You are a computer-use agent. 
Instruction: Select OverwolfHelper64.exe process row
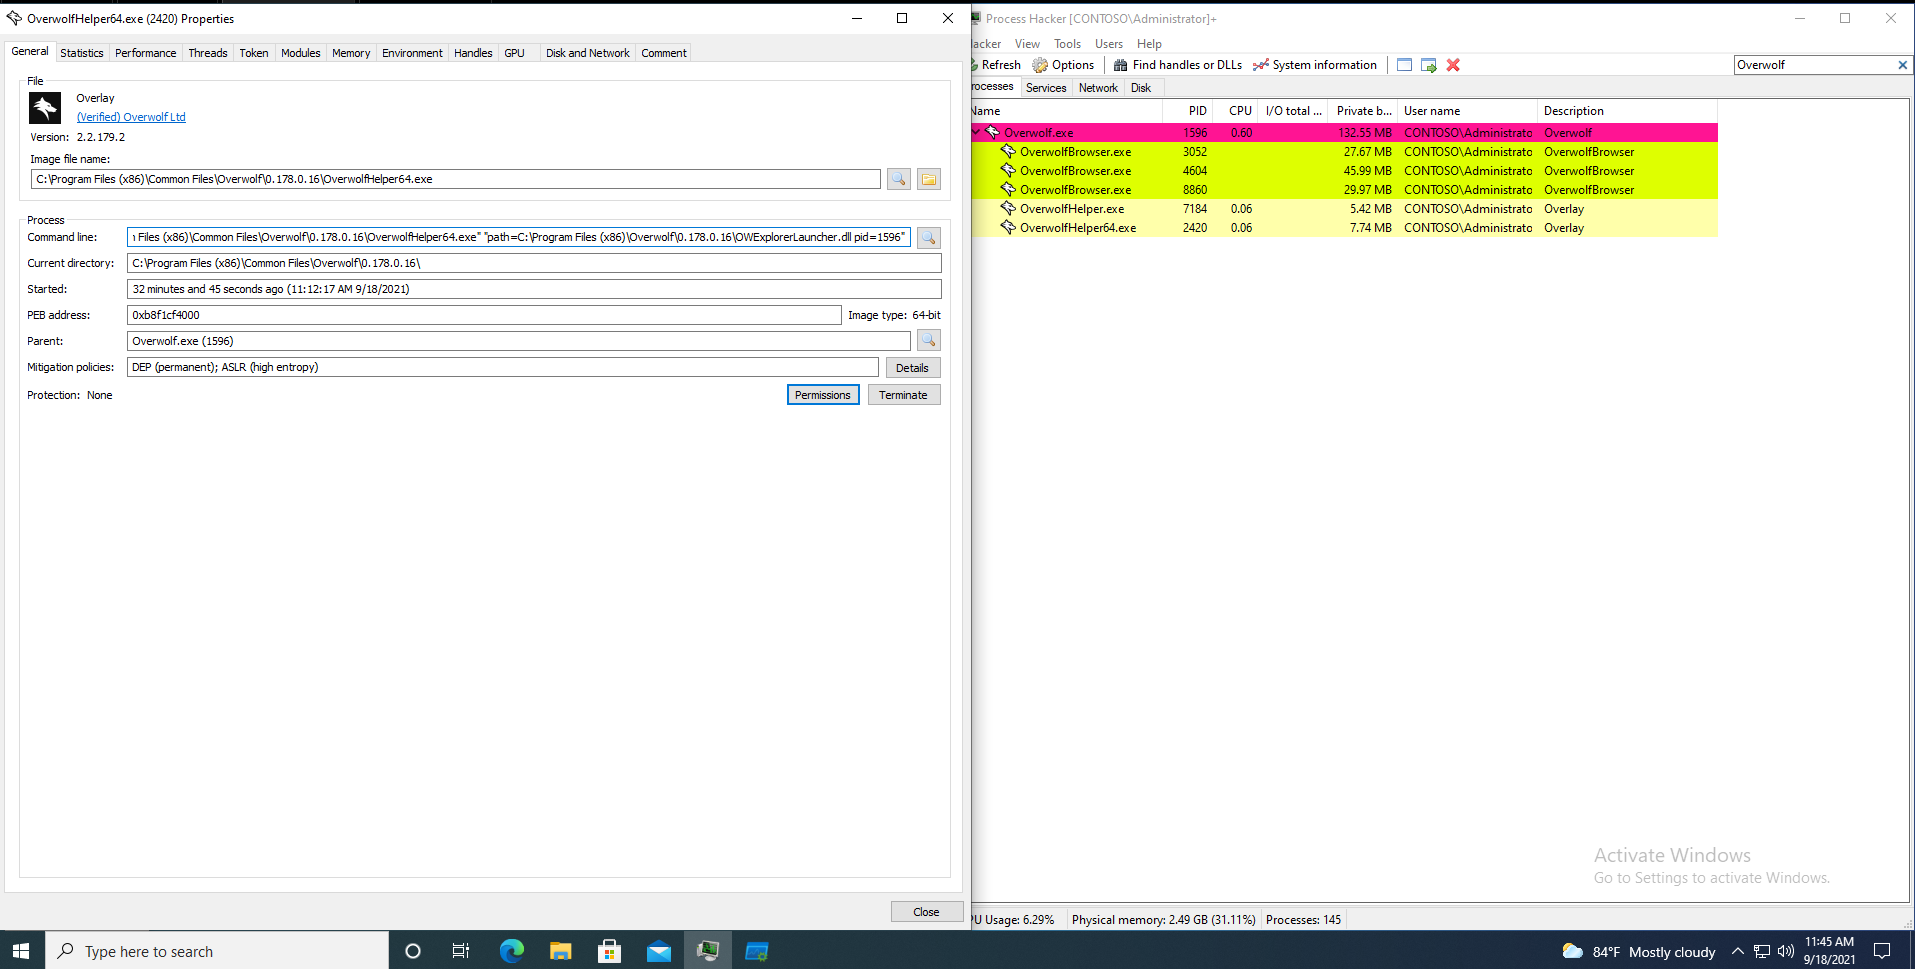pos(1344,228)
